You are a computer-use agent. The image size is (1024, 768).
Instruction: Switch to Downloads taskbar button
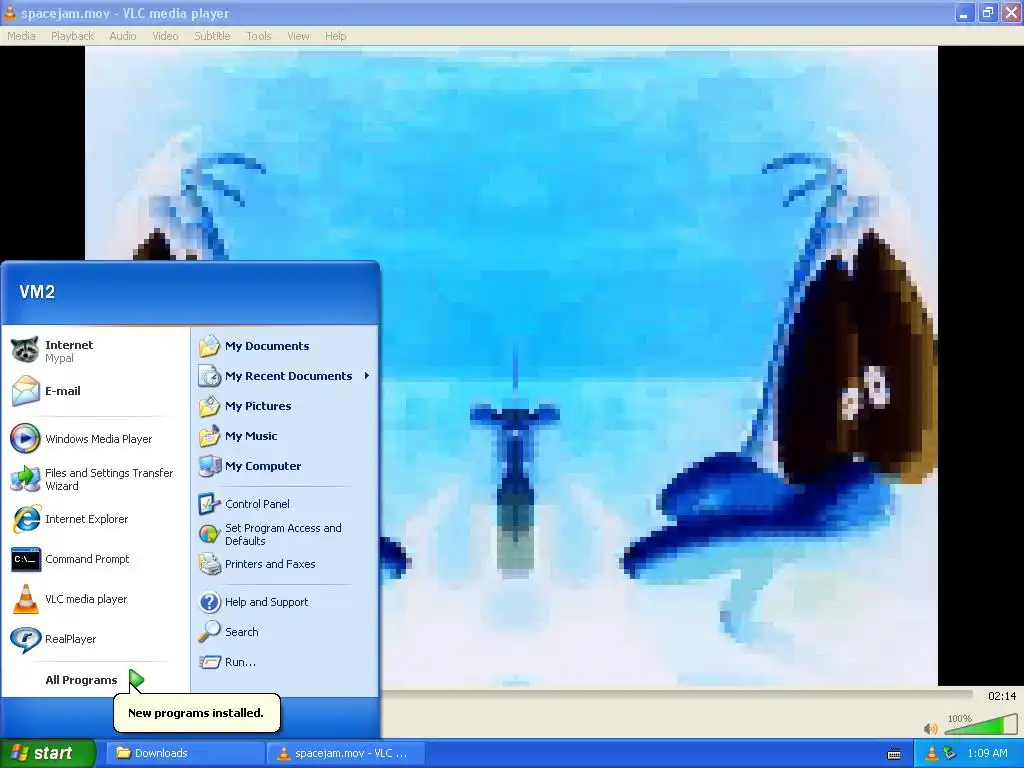coord(186,753)
